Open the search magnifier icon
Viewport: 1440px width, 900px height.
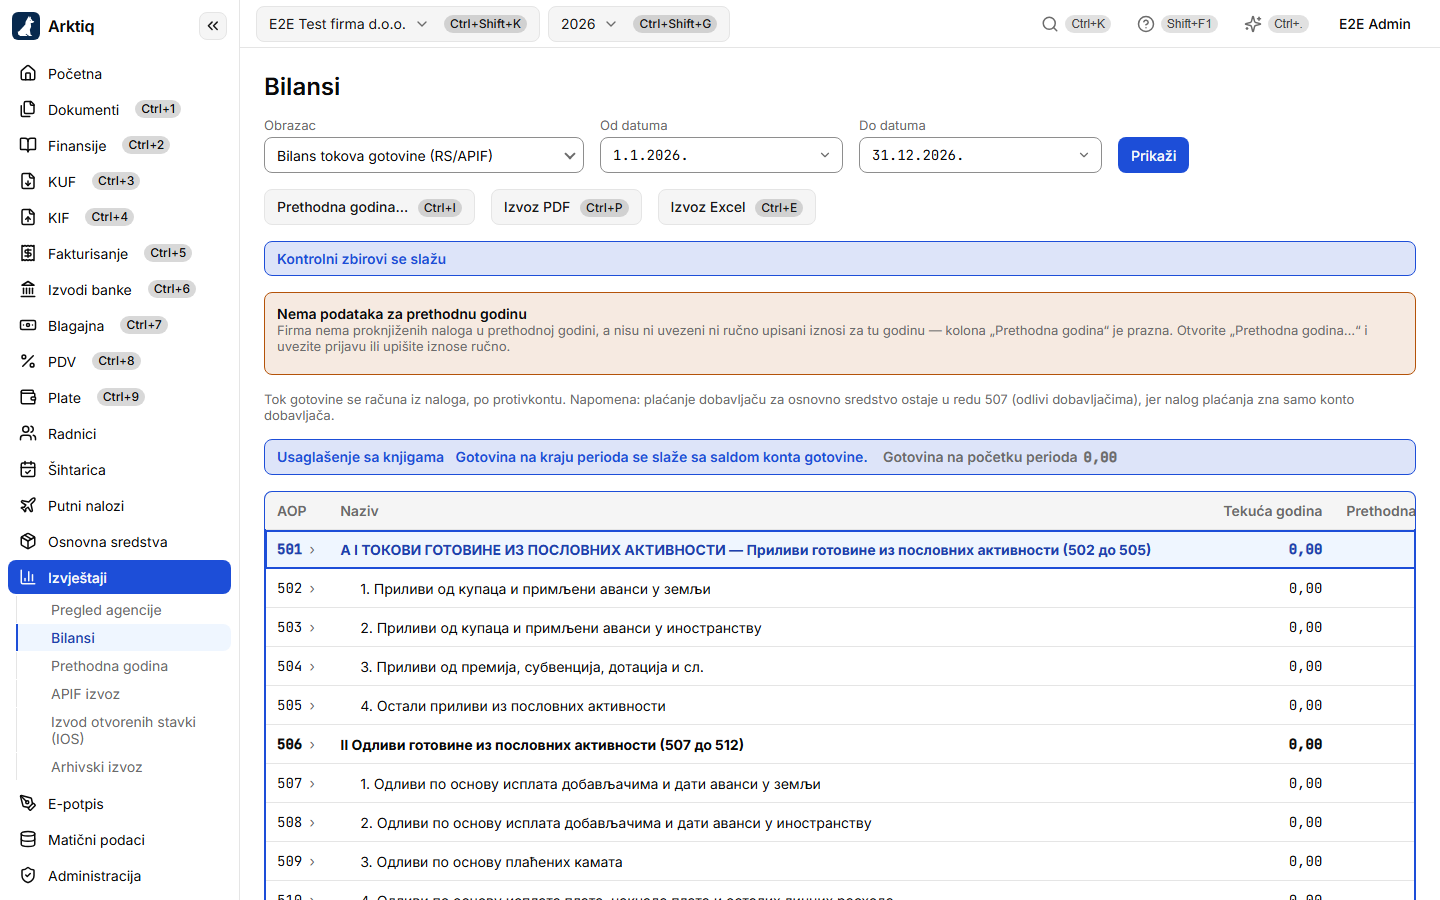pyautogui.click(x=1050, y=24)
